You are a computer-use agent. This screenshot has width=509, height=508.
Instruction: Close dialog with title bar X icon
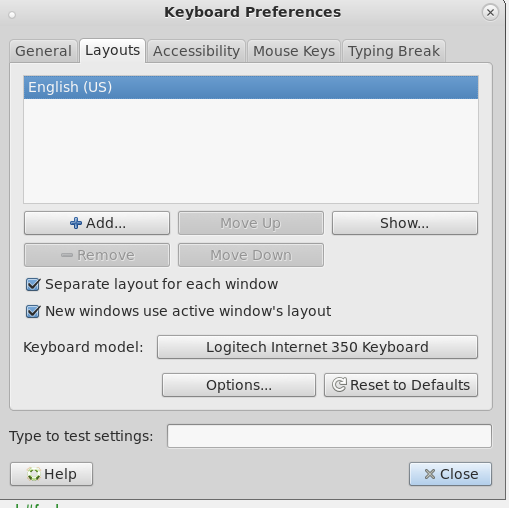pyautogui.click(x=490, y=13)
